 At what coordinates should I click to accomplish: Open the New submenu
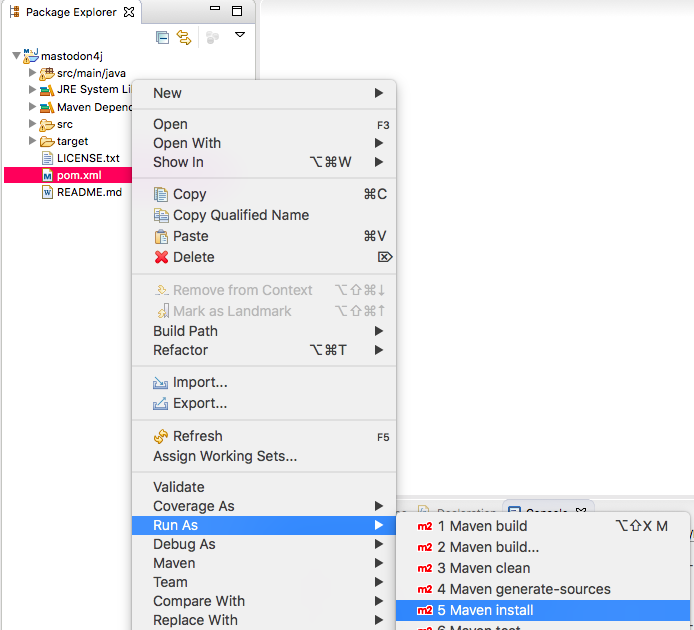(x=264, y=93)
